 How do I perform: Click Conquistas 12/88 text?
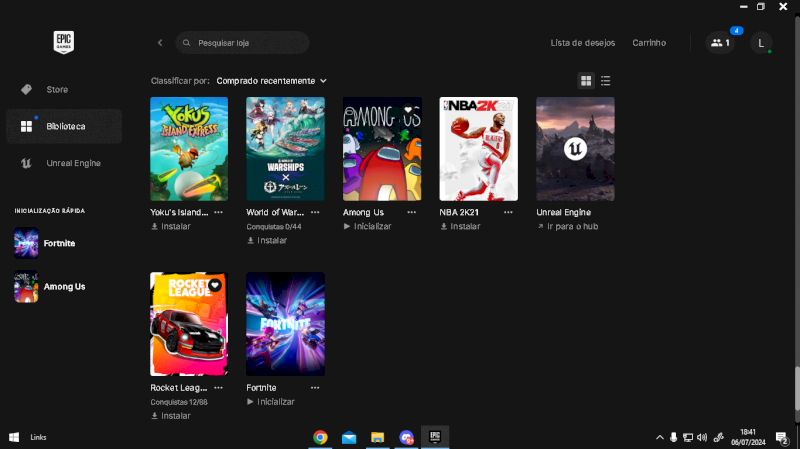click(x=179, y=402)
